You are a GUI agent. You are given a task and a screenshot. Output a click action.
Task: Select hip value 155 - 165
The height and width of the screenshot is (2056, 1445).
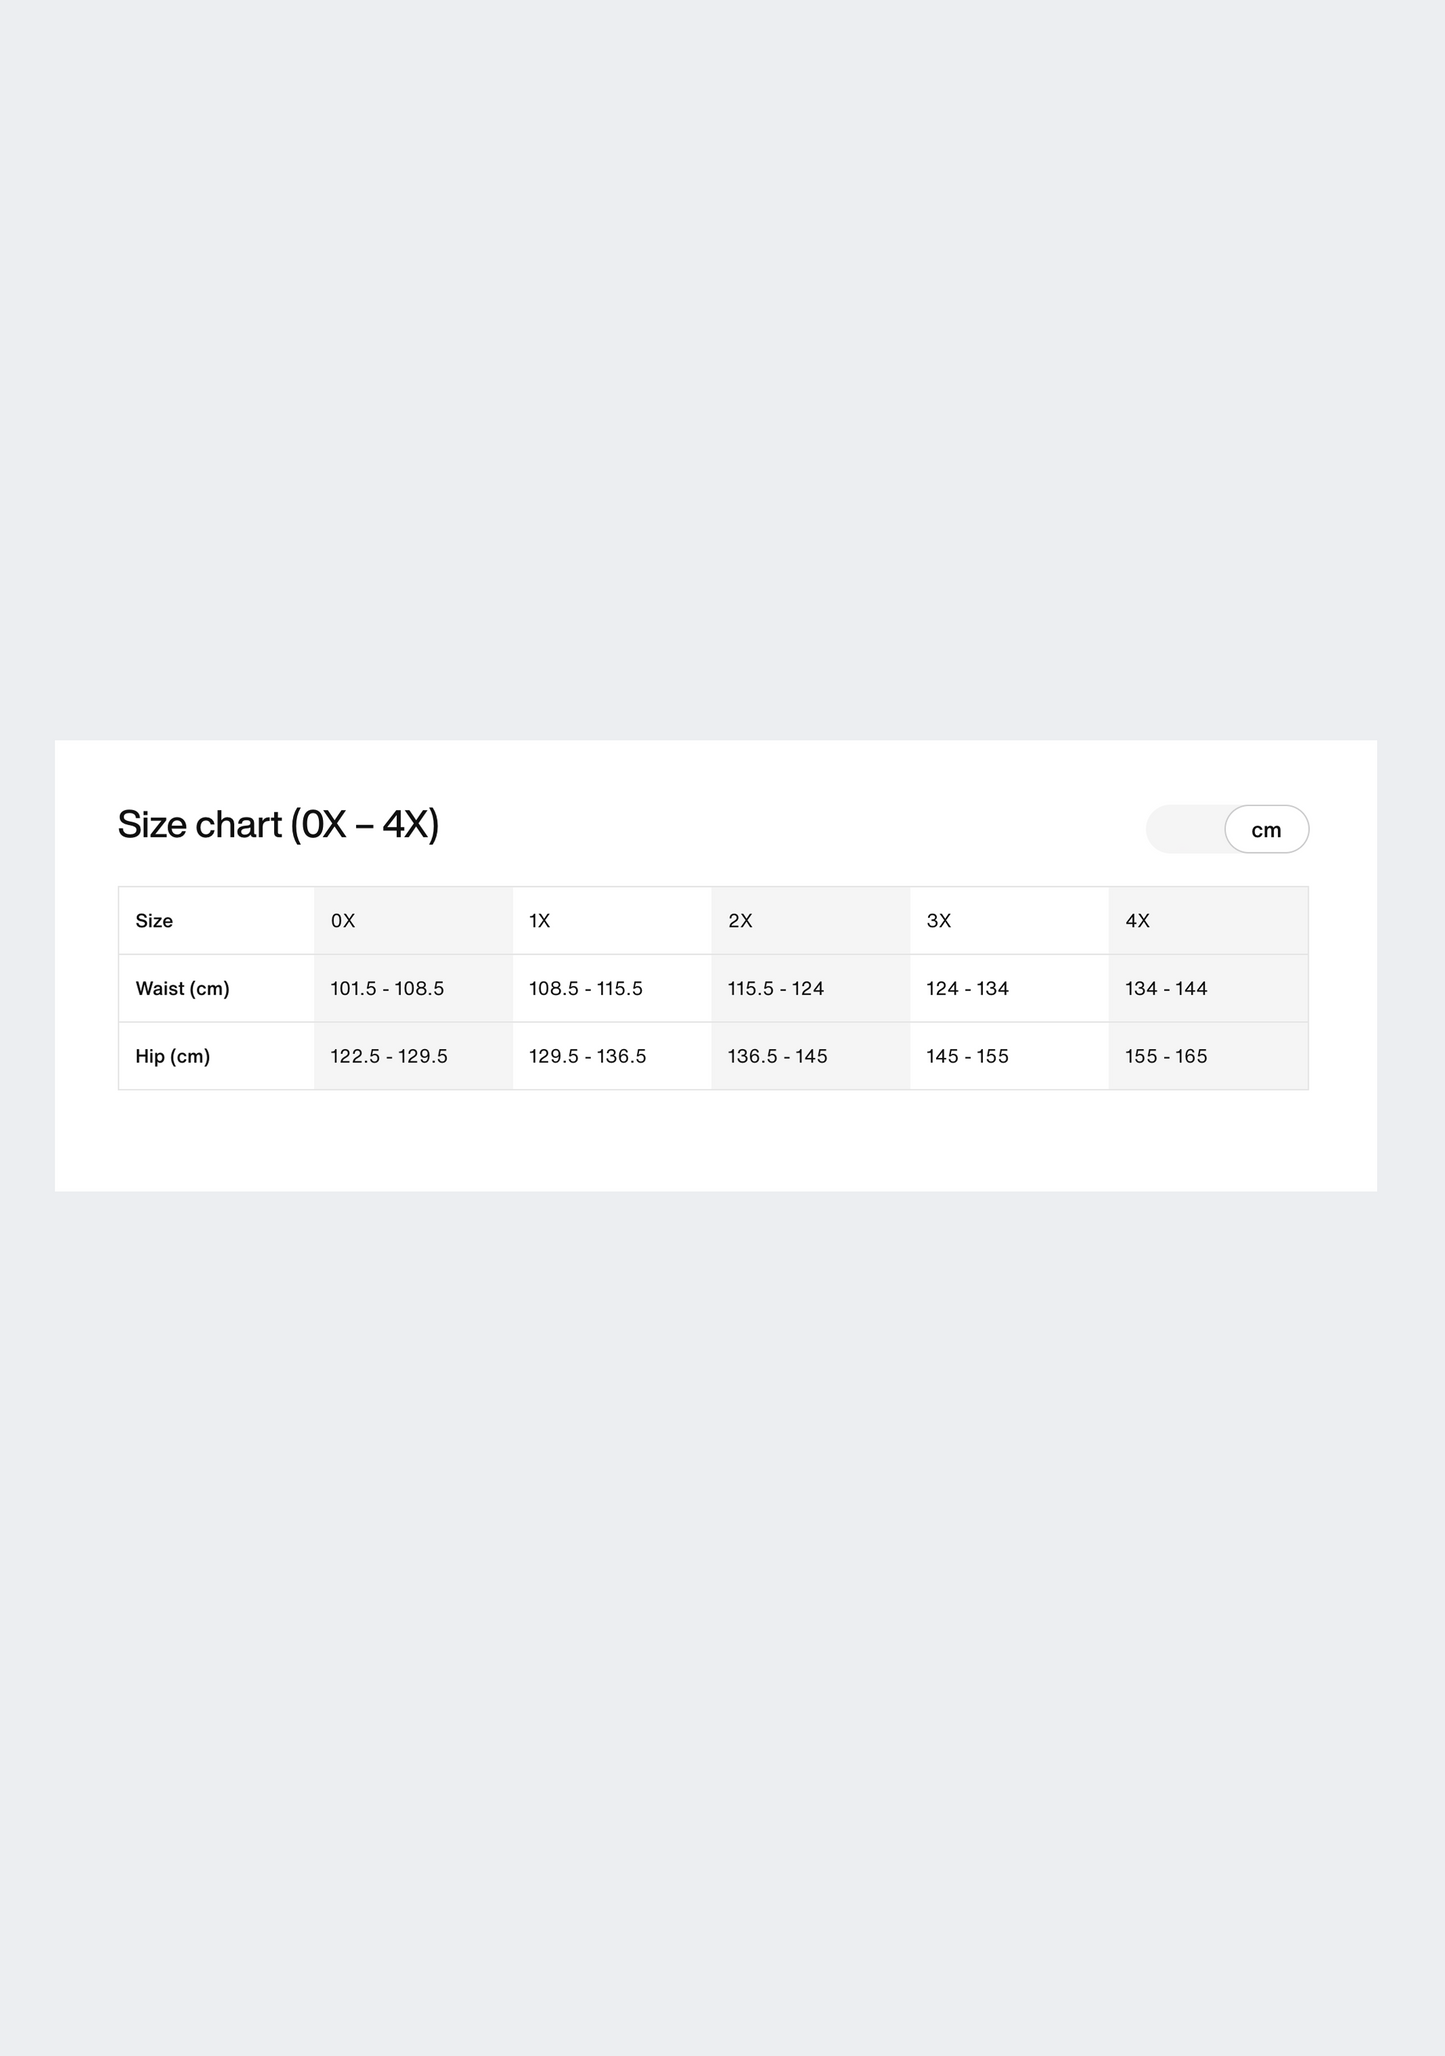point(1166,1057)
